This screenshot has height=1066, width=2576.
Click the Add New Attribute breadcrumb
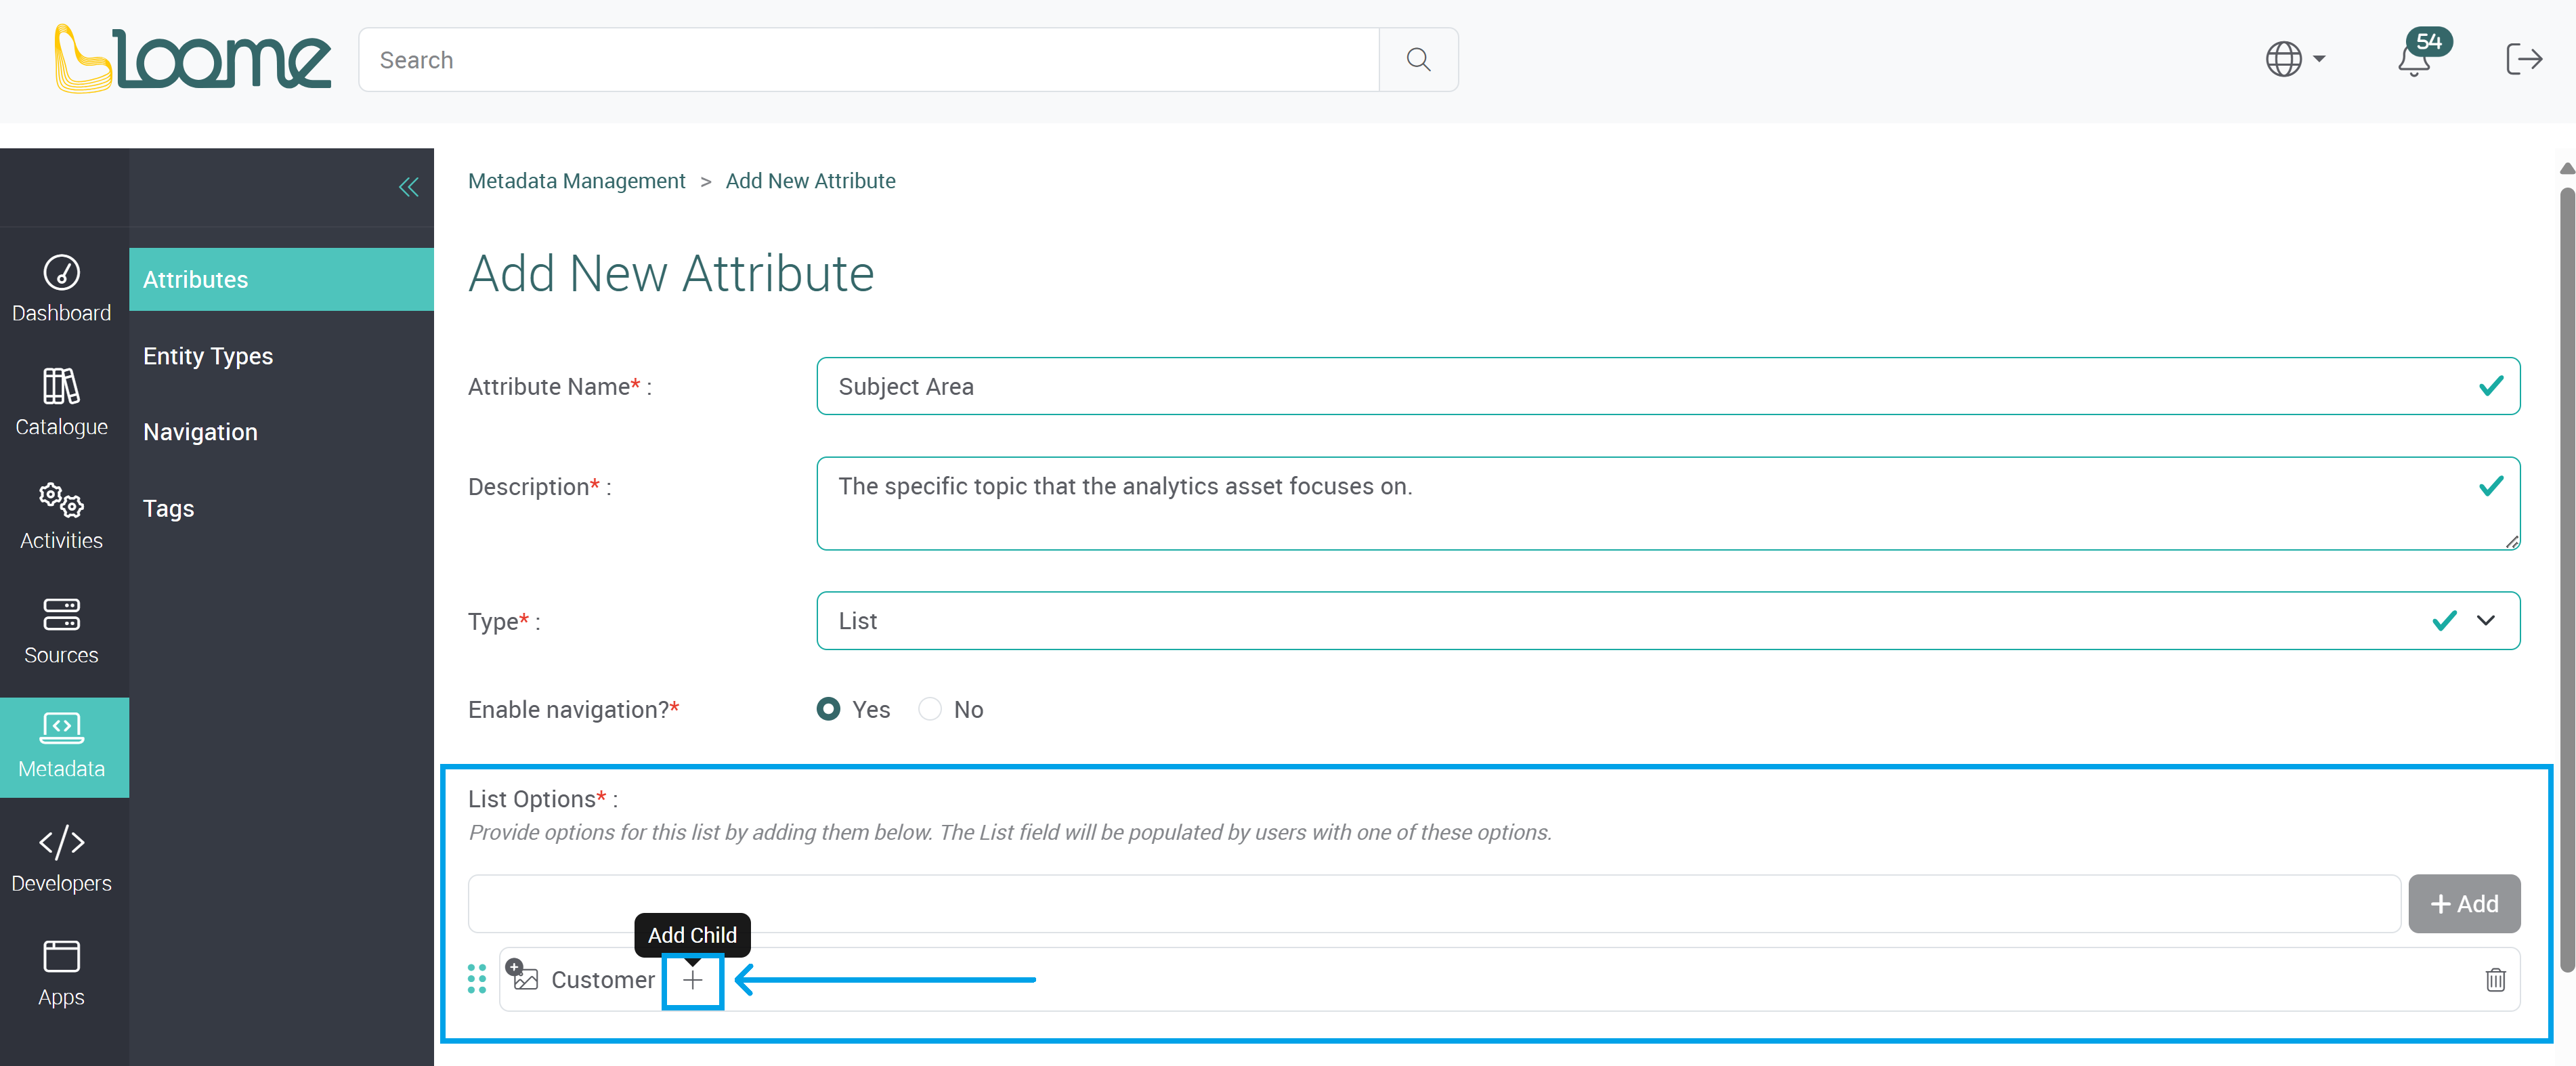pyautogui.click(x=810, y=181)
